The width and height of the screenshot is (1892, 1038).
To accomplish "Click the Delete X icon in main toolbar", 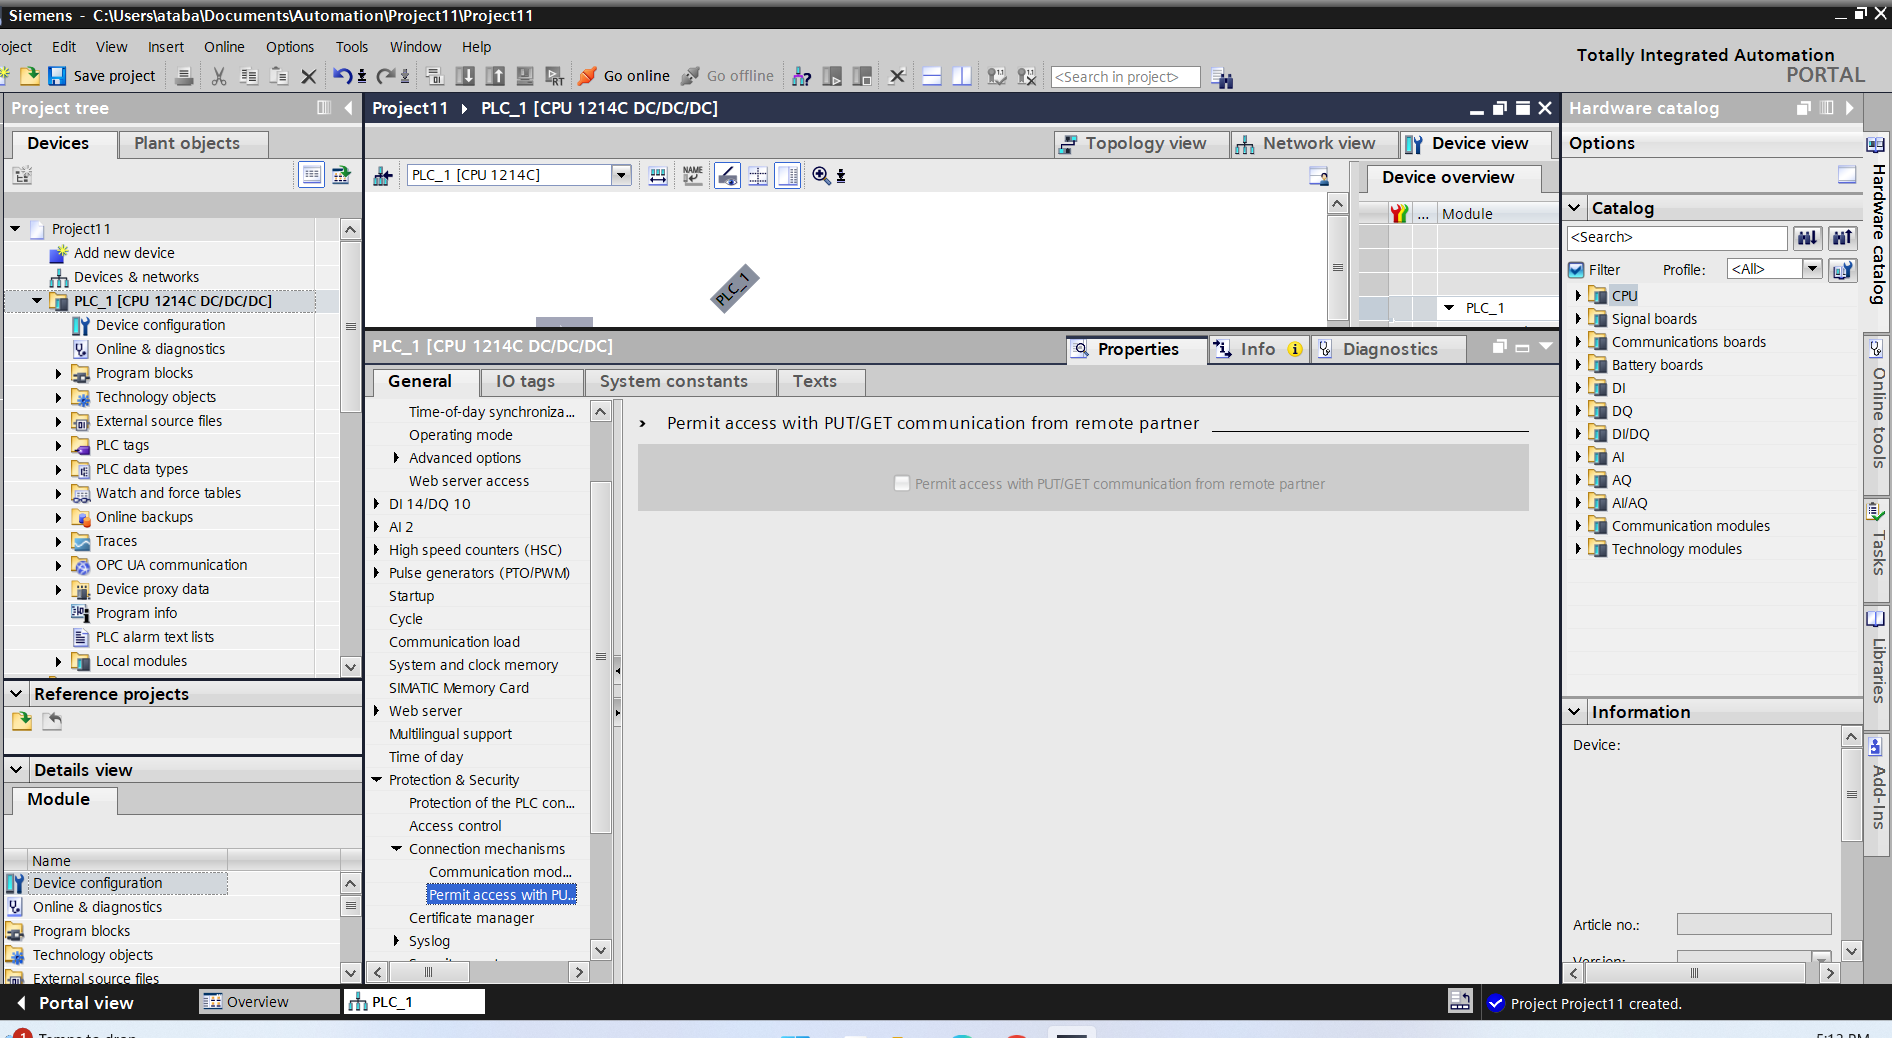I will [309, 76].
